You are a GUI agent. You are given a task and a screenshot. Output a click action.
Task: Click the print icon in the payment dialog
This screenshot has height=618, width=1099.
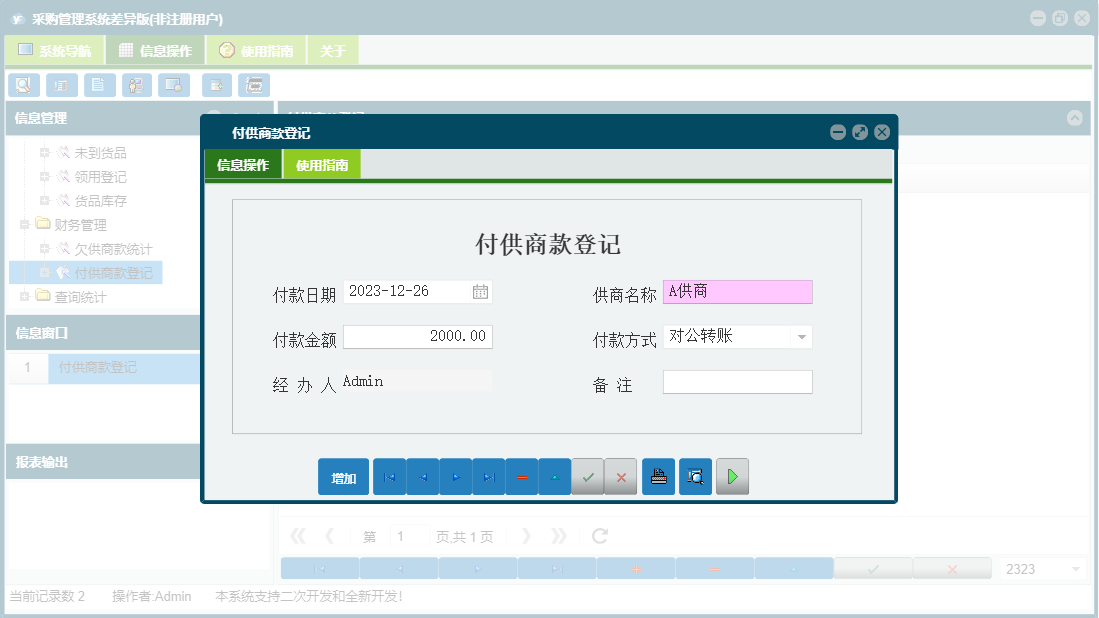(658, 477)
